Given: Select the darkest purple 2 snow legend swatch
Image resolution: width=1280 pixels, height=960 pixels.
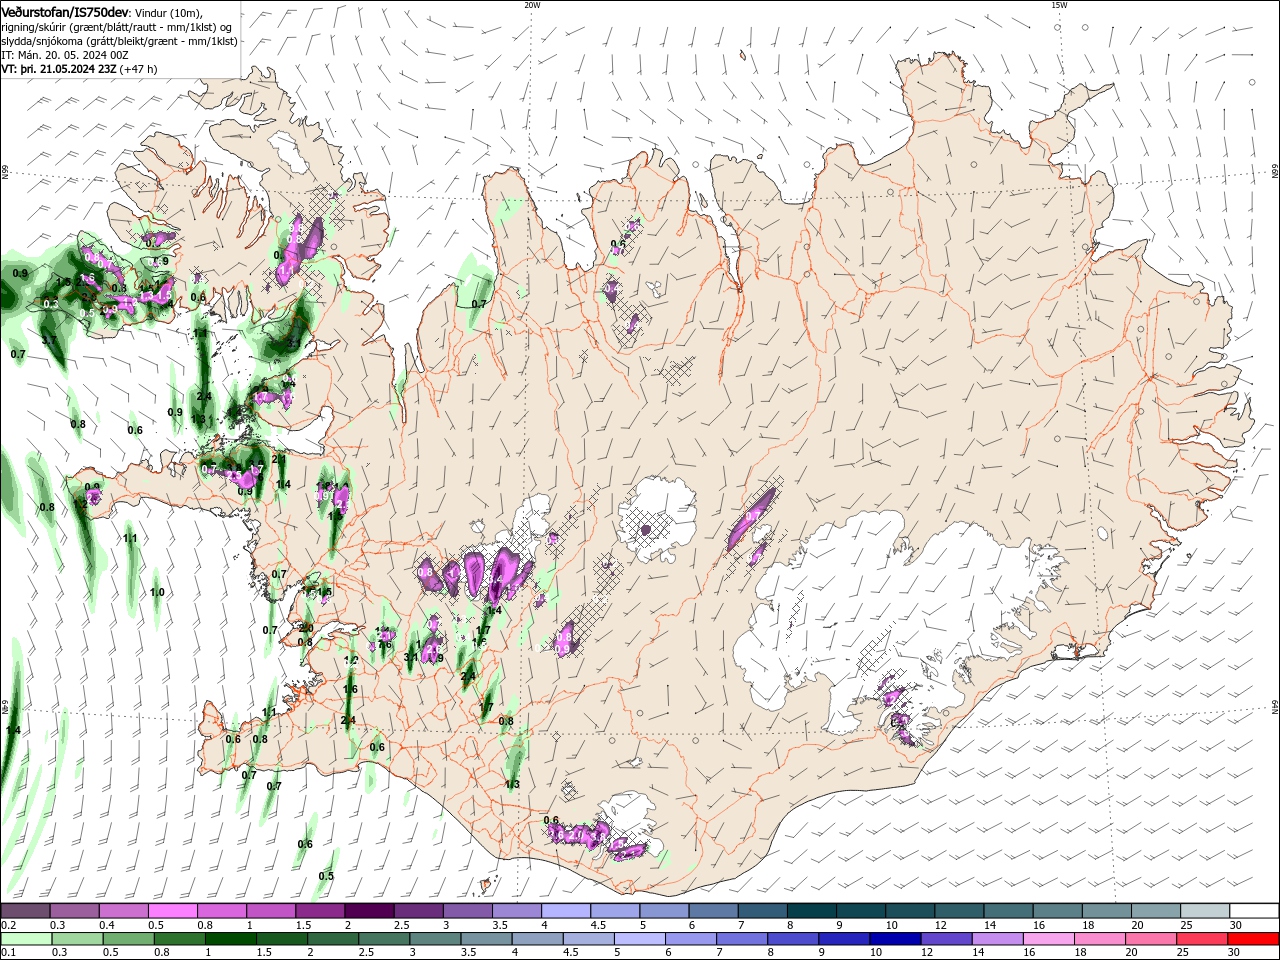Looking at the screenshot, I should coord(369,911).
